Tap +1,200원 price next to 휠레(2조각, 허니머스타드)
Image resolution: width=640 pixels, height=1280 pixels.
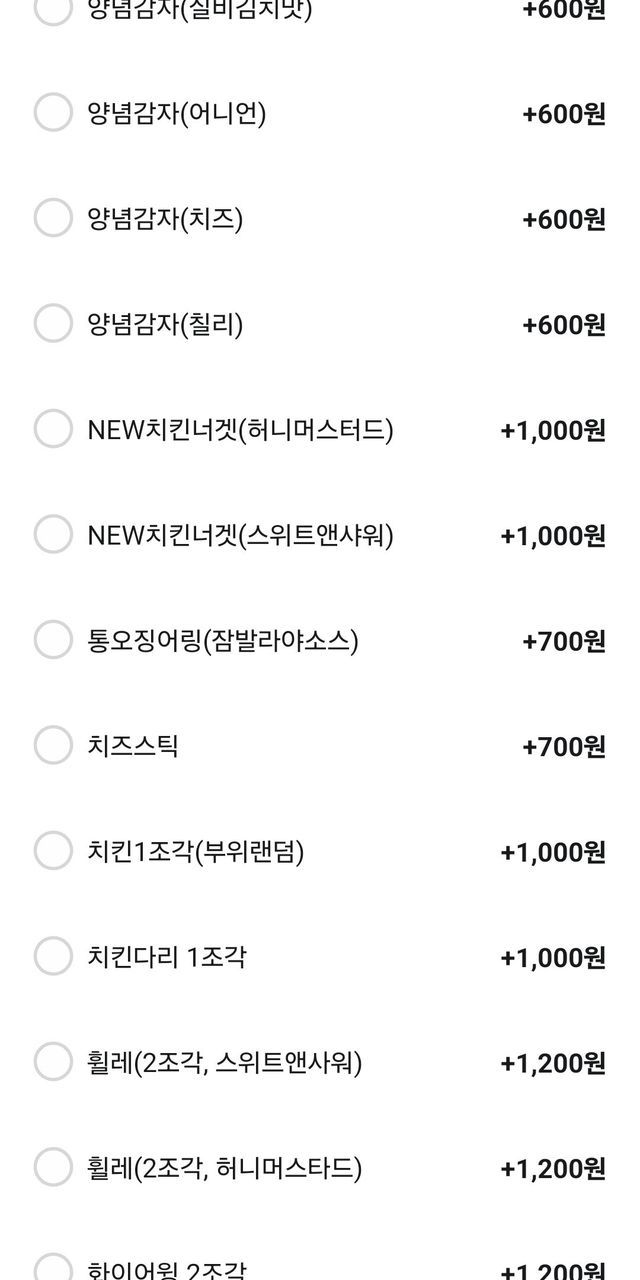pos(552,1169)
